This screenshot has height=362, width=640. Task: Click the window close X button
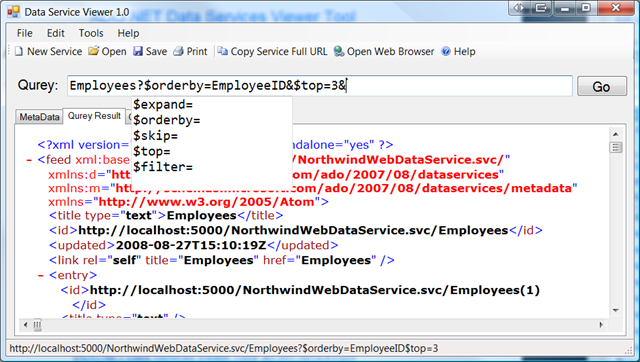[x=616, y=8]
